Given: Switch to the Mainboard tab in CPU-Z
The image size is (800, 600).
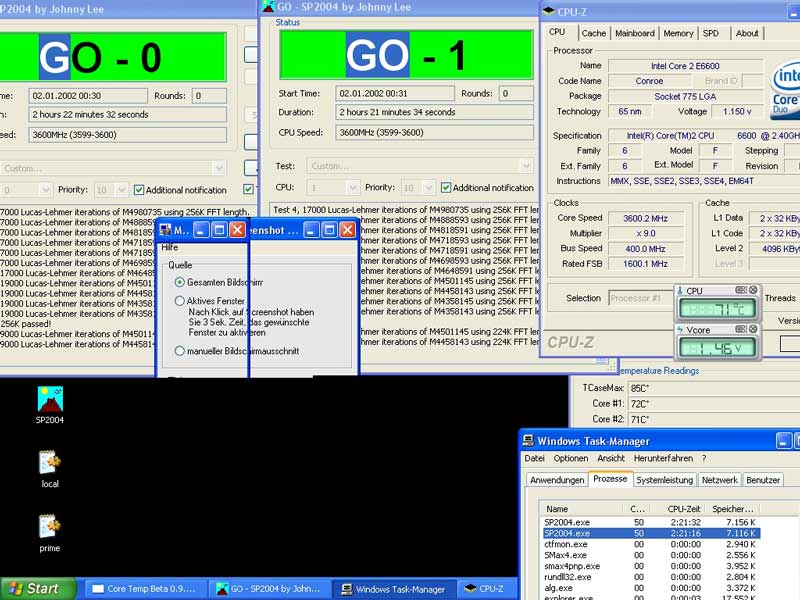Looking at the screenshot, I should [x=635, y=33].
